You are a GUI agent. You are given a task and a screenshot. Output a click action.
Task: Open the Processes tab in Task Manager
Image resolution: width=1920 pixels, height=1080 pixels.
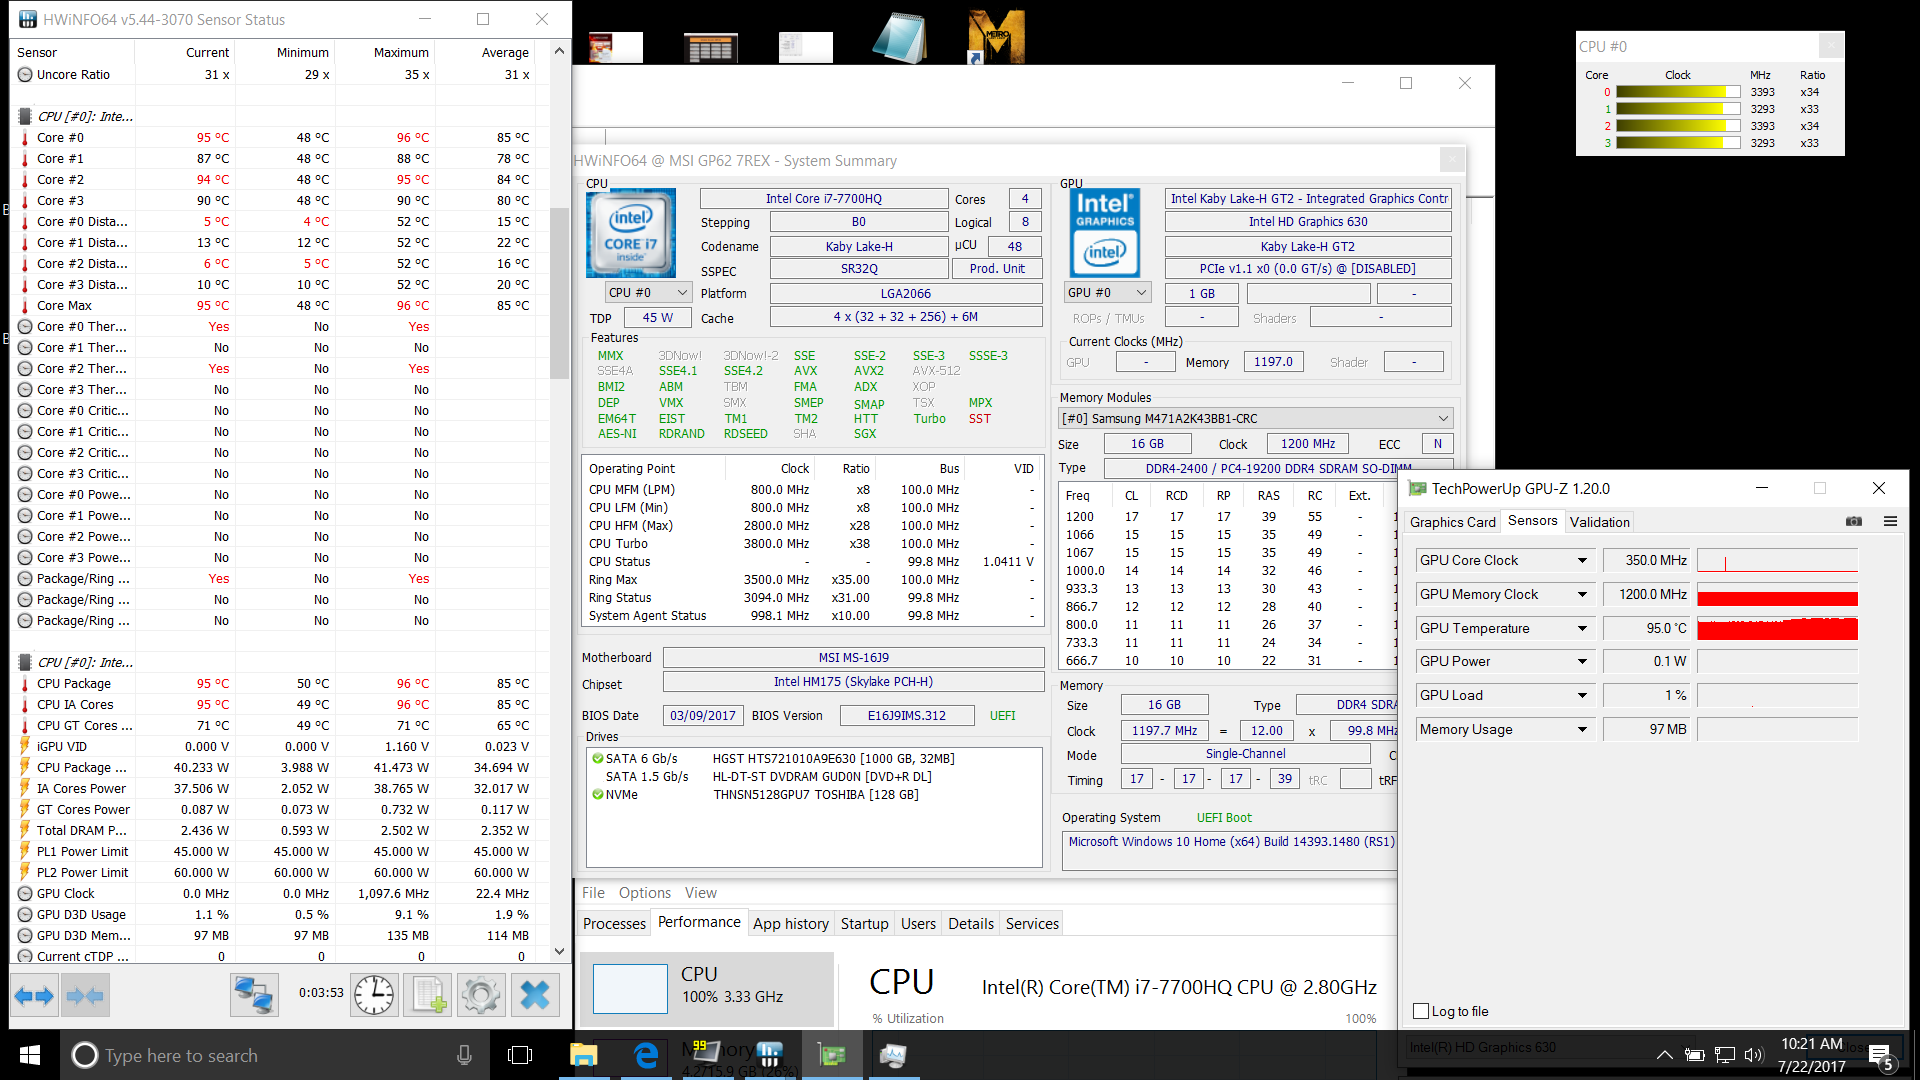point(614,923)
